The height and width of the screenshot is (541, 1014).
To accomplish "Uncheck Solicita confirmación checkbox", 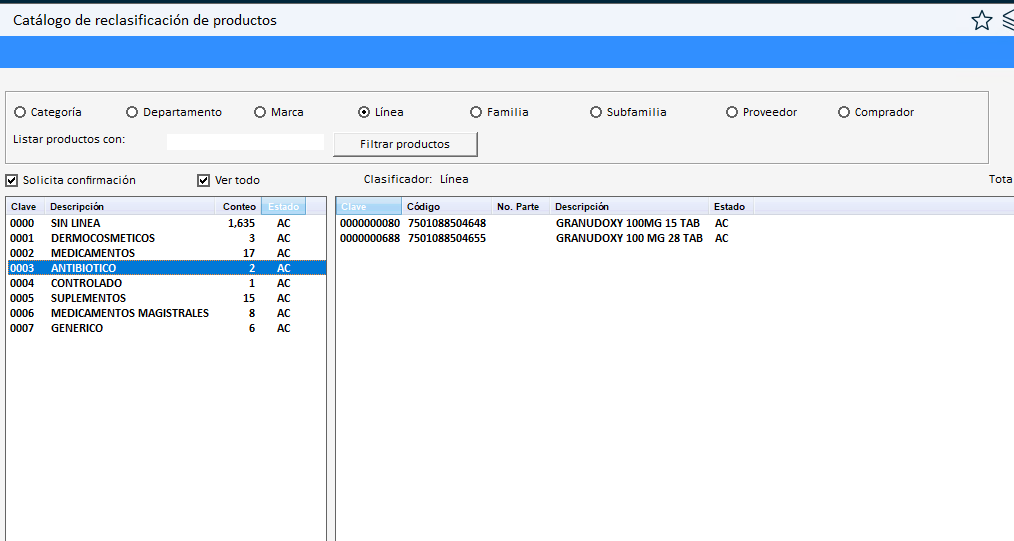I will (x=12, y=180).
